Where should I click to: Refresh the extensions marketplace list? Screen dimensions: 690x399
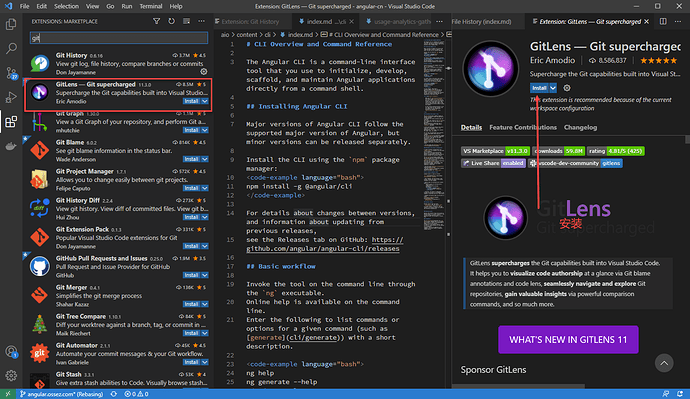click(x=171, y=21)
